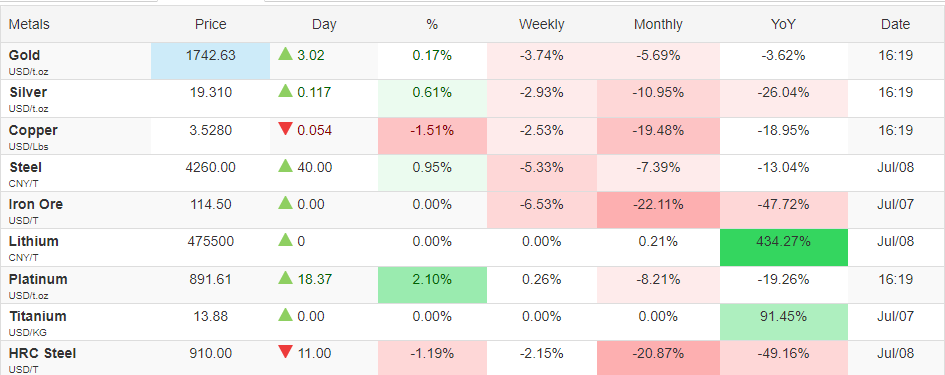Open the Iron Ore commodity link
This screenshot has height=375, width=945.
pos(36,204)
